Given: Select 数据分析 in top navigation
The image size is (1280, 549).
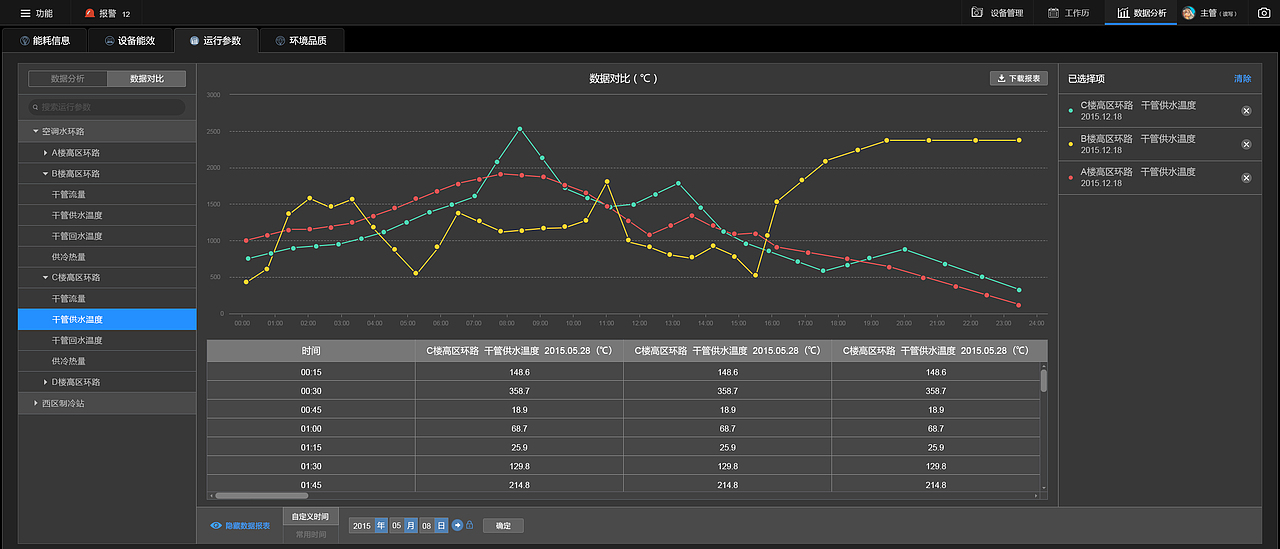Looking at the screenshot, I should [1141, 13].
